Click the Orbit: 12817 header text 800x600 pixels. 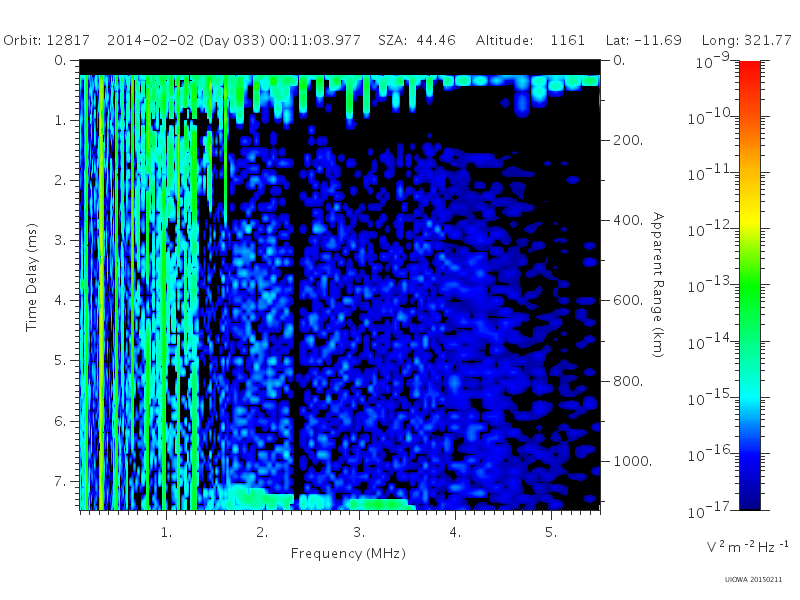click(x=46, y=40)
